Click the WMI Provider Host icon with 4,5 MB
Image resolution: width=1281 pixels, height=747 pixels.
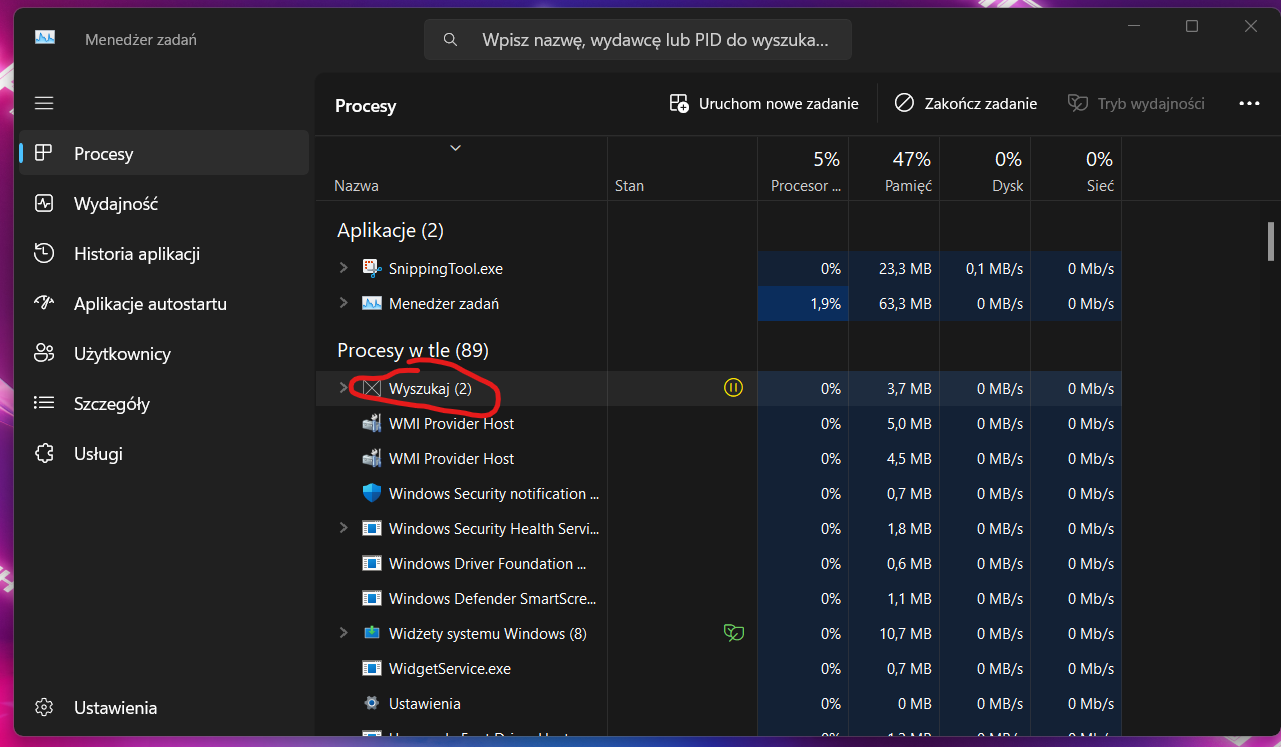(372, 458)
